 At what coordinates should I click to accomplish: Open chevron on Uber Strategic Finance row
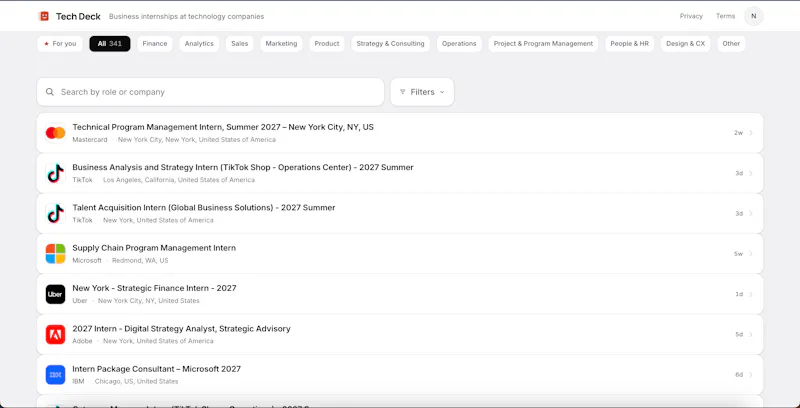point(751,294)
